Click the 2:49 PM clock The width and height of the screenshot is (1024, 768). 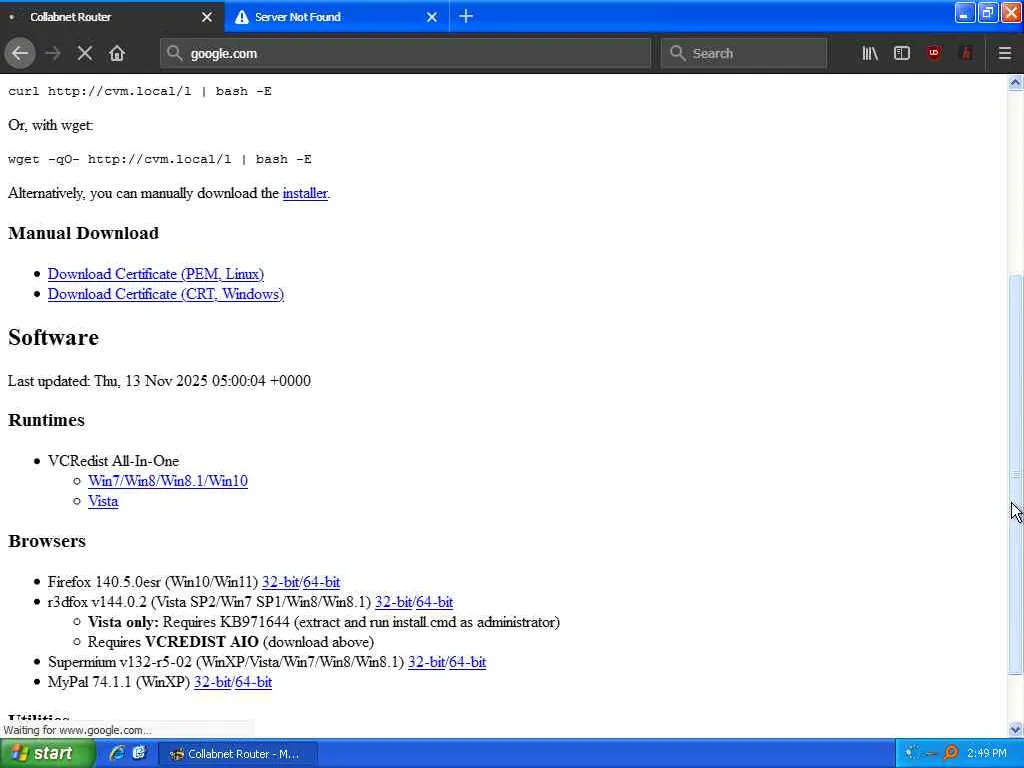(x=987, y=754)
